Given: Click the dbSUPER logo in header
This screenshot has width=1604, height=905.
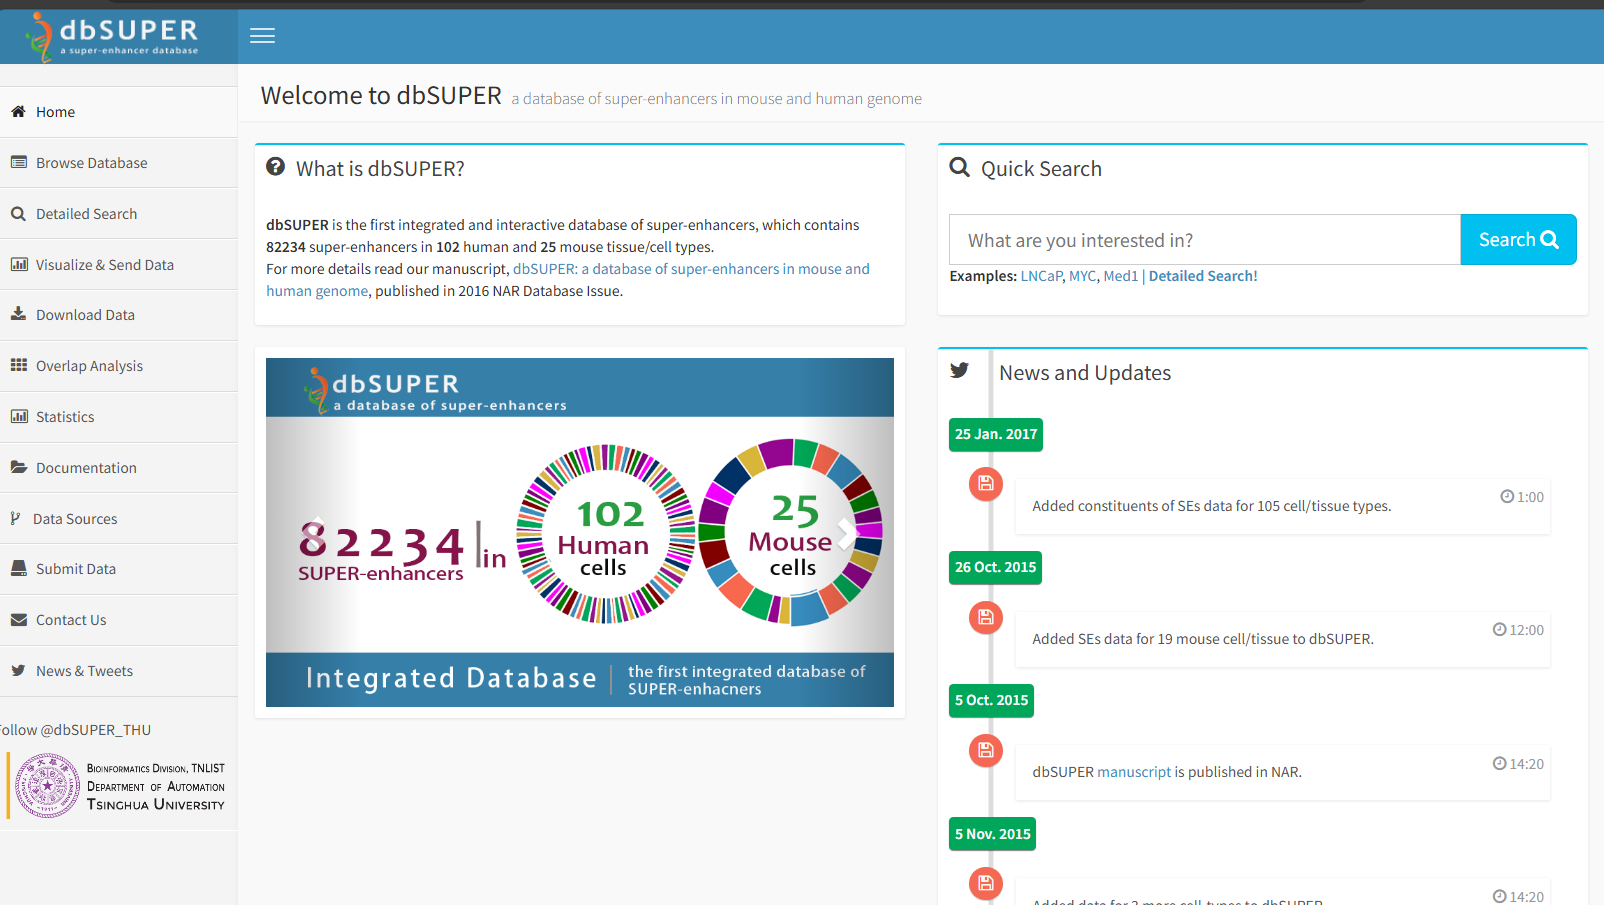Looking at the screenshot, I should coord(114,36).
